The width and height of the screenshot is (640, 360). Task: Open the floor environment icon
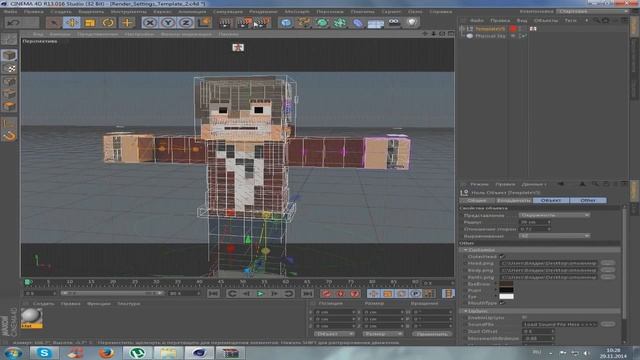coord(376,23)
